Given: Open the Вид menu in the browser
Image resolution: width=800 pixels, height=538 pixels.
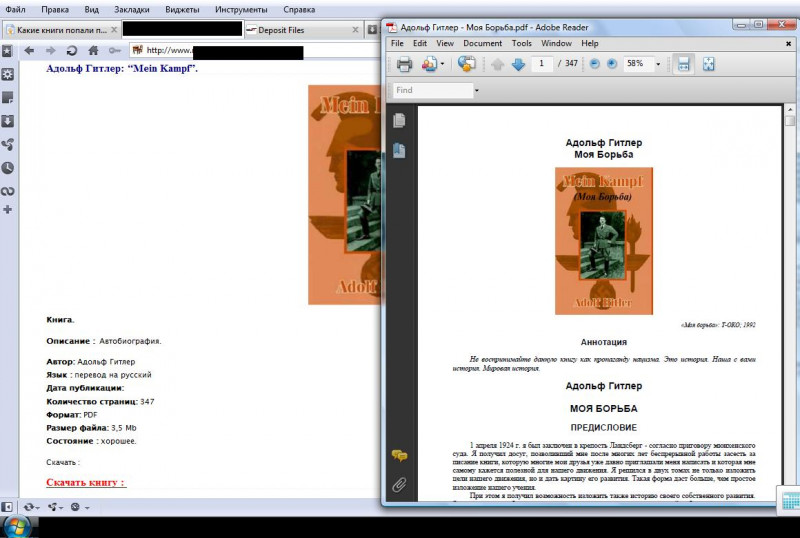Looking at the screenshot, I should coord(91,9).
